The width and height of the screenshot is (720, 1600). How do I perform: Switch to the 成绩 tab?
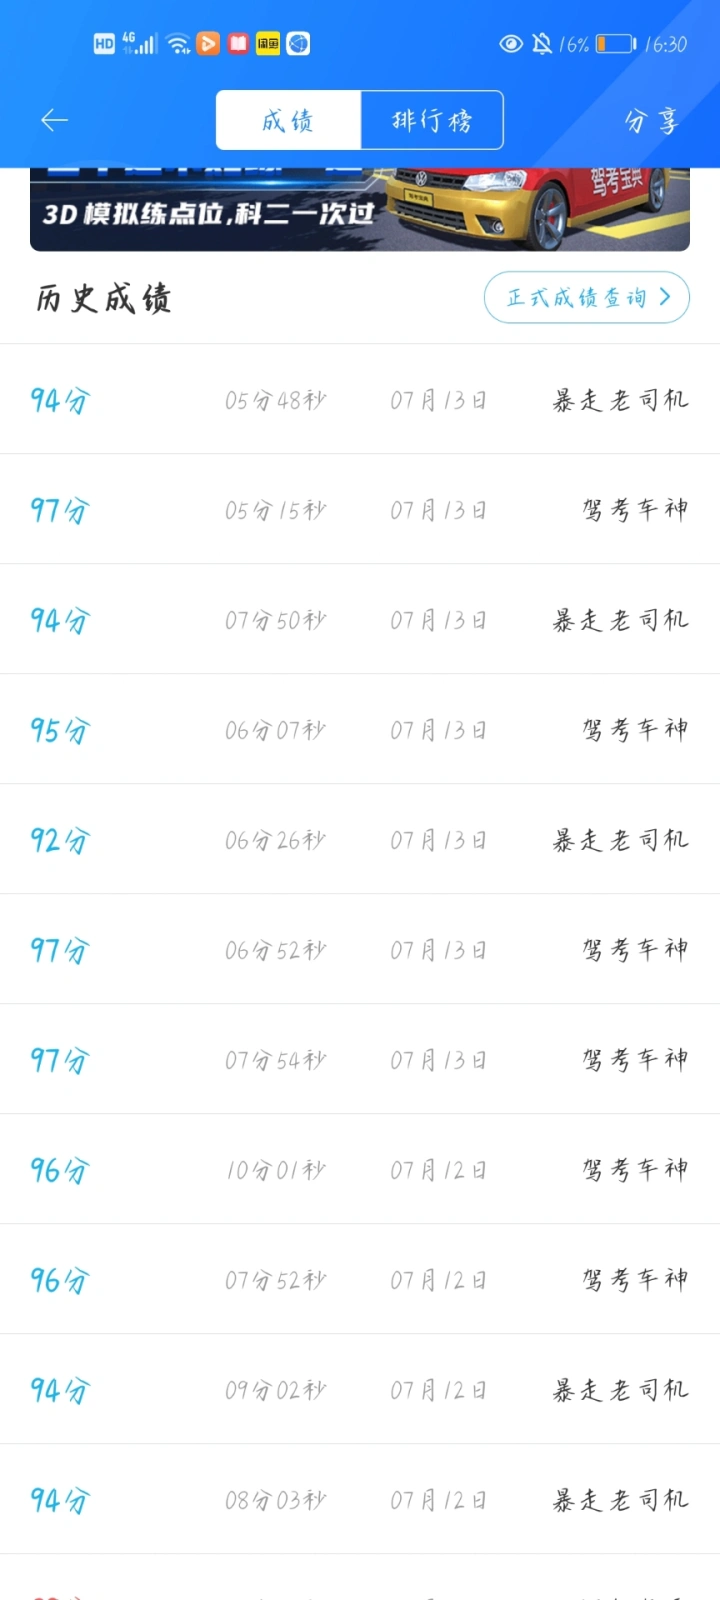click(288, 121)
